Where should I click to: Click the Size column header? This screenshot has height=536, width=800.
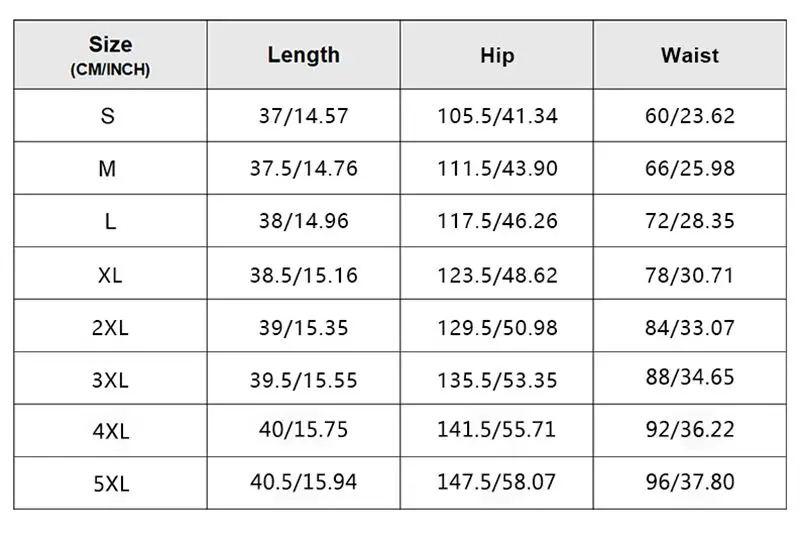point(110,56)
